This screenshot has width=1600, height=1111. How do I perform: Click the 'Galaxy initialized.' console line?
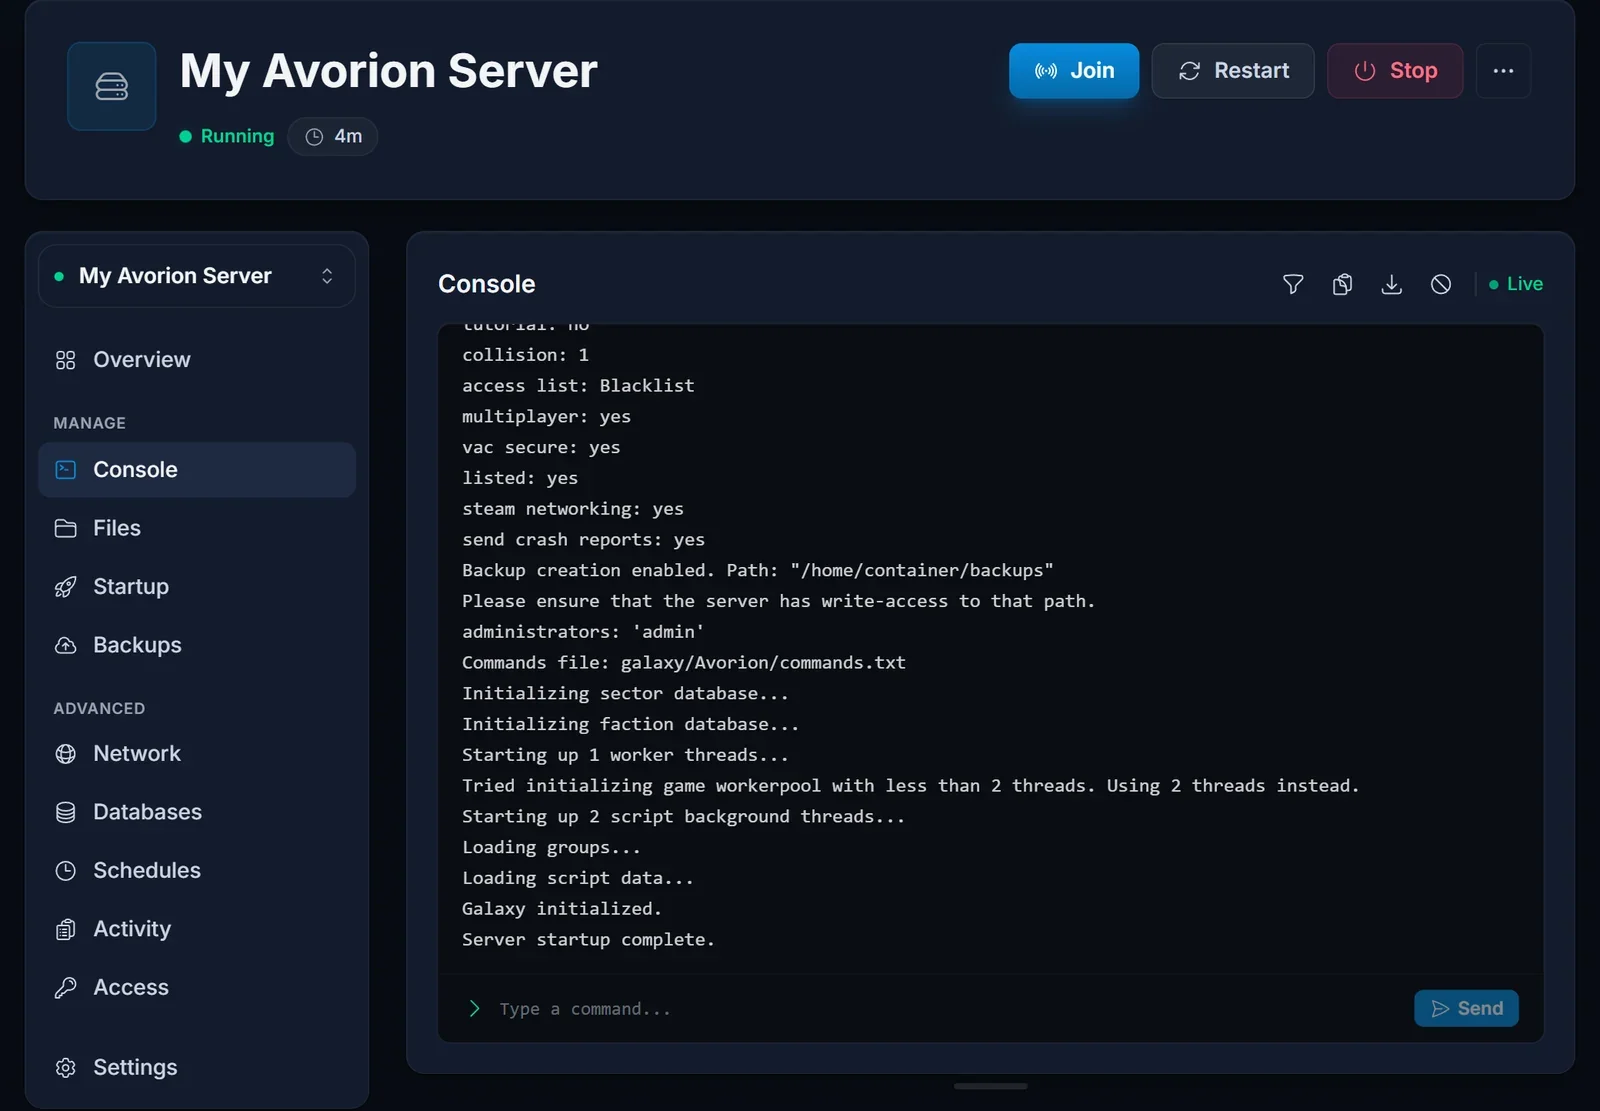(x=562, y=909)
